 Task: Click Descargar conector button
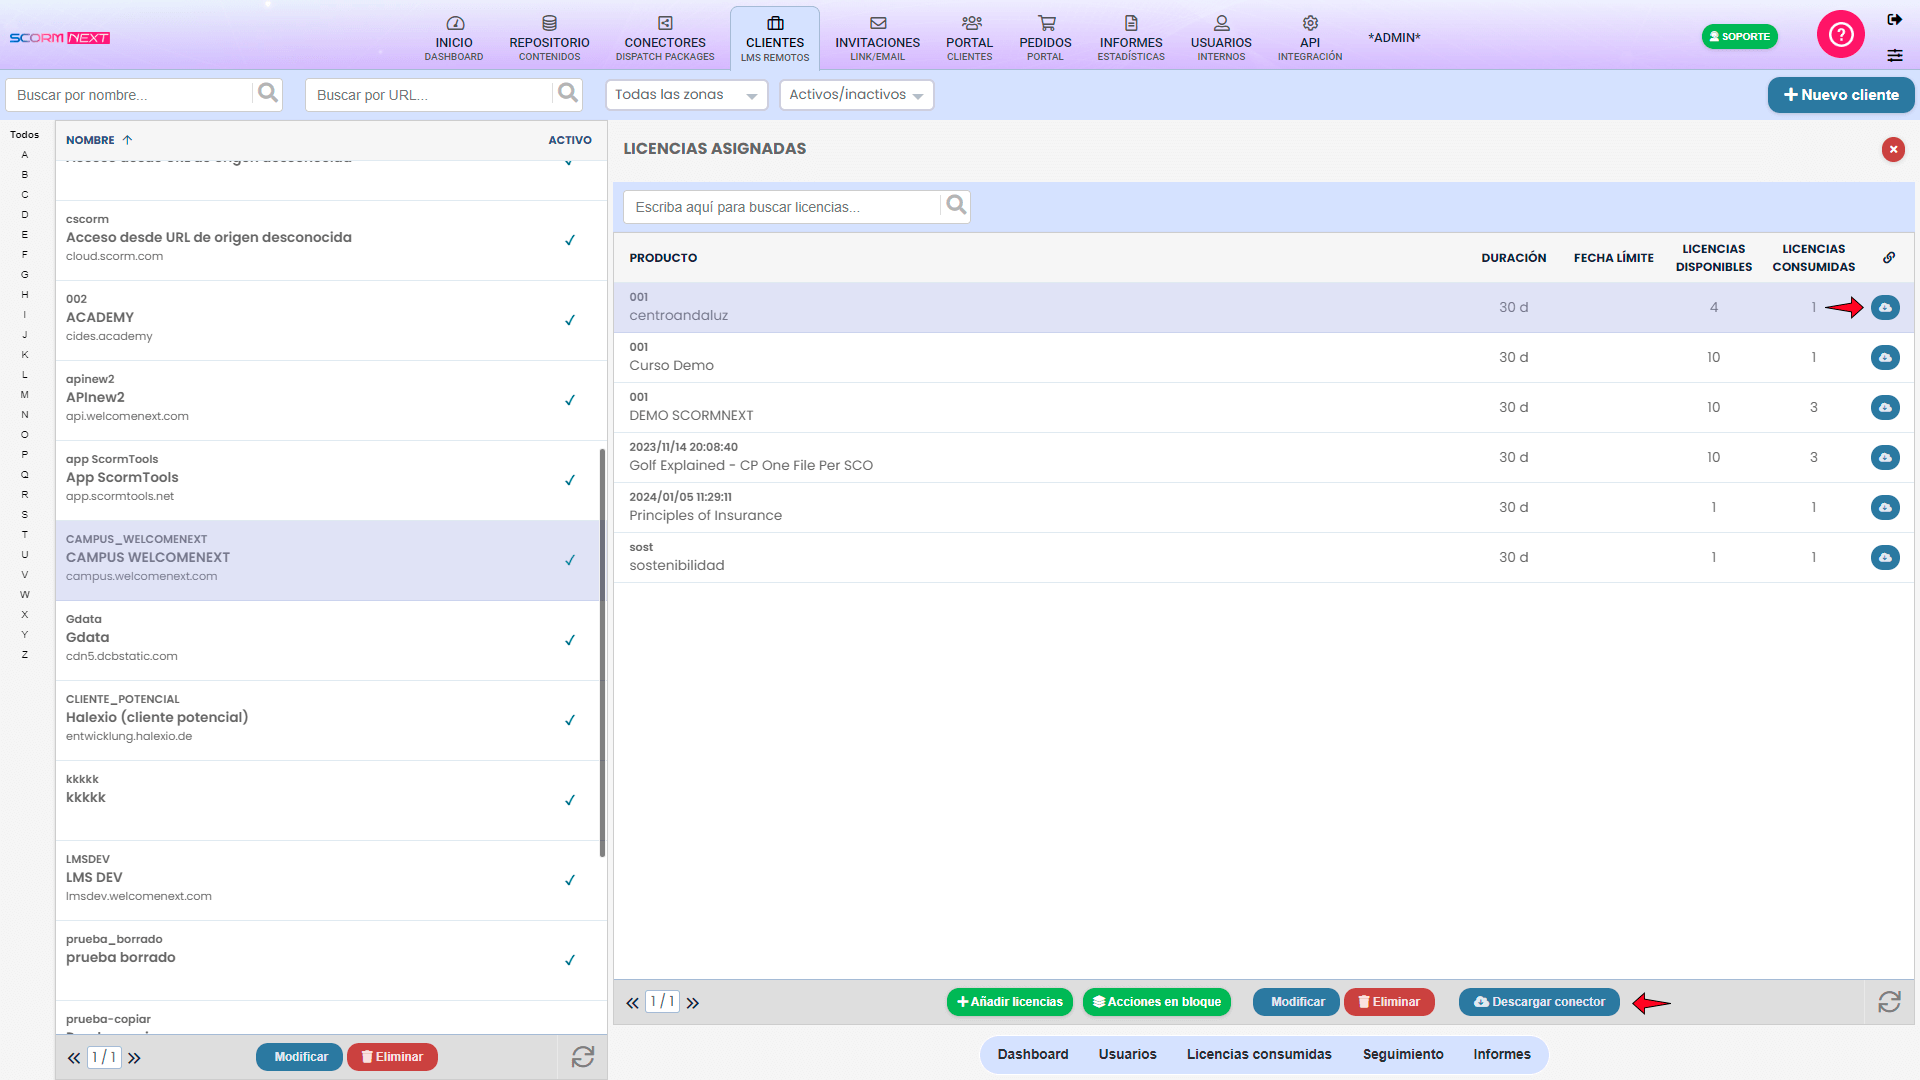point(1539,1002)
